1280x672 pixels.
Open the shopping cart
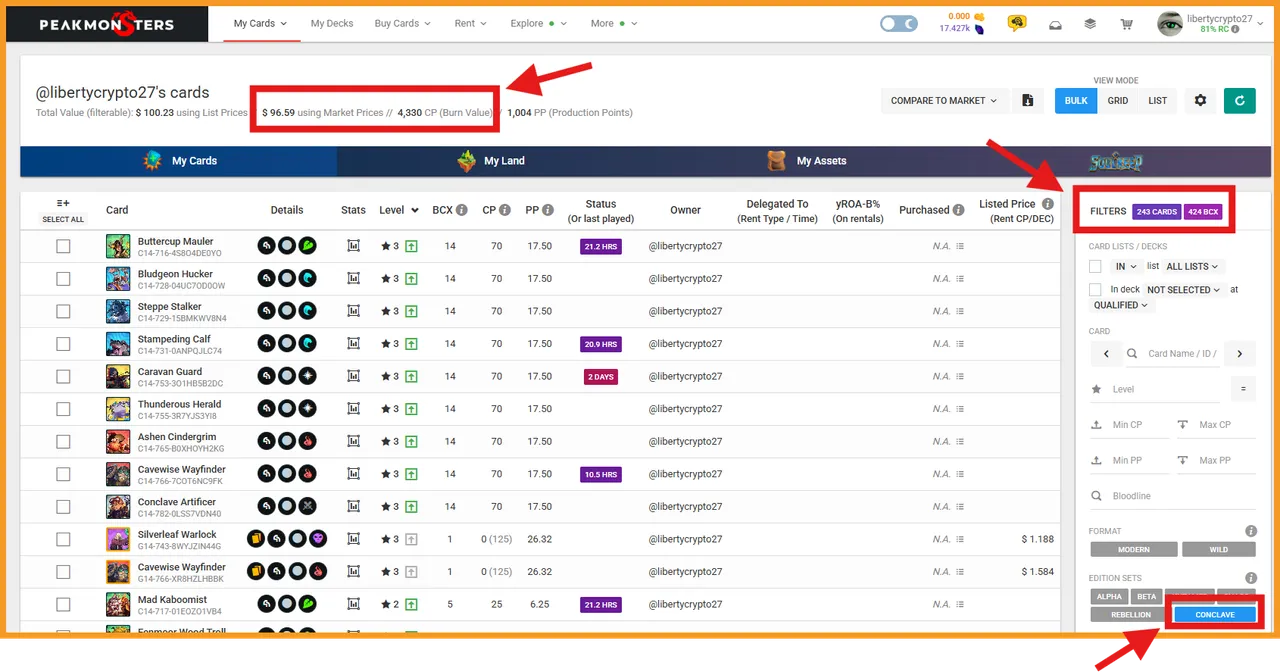[x=1127, y=24]
